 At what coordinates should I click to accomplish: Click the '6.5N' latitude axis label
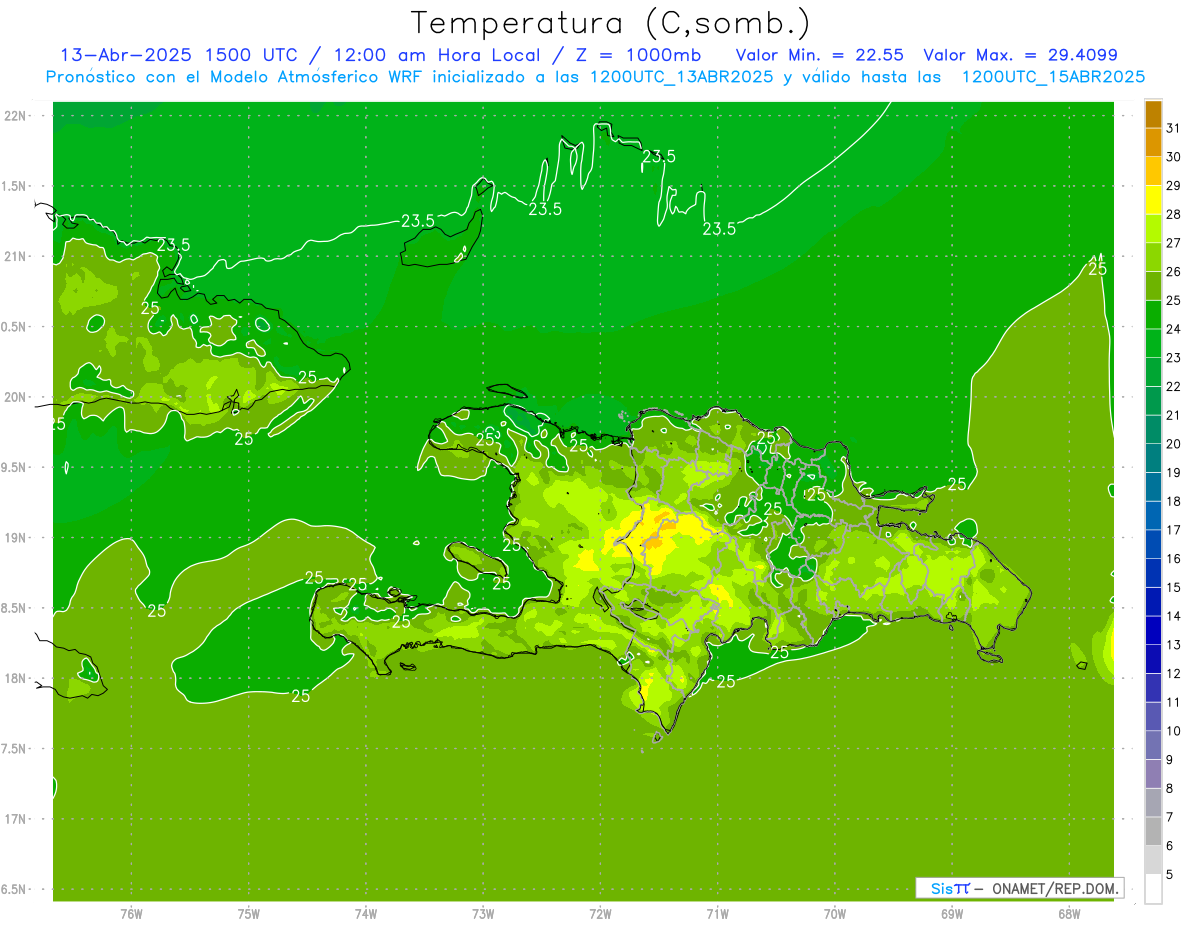click(x=14, y=889)
